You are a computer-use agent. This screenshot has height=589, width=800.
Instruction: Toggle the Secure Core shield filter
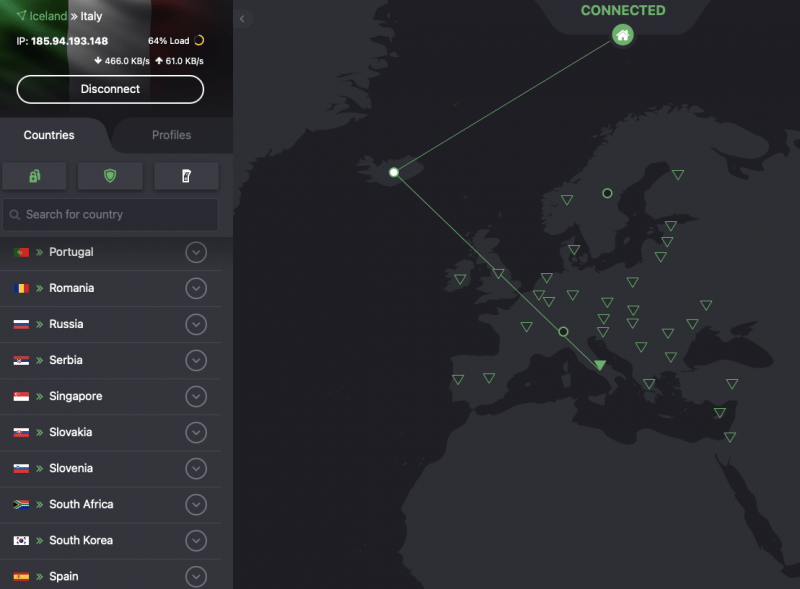click(x=110, y=175)
